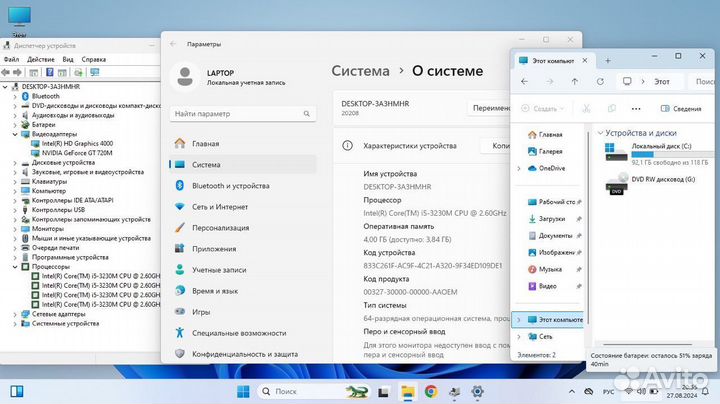Click the three-dots more options in Explorer
The width and height of the screenshot is (720, 404).
tap(636, 109)
